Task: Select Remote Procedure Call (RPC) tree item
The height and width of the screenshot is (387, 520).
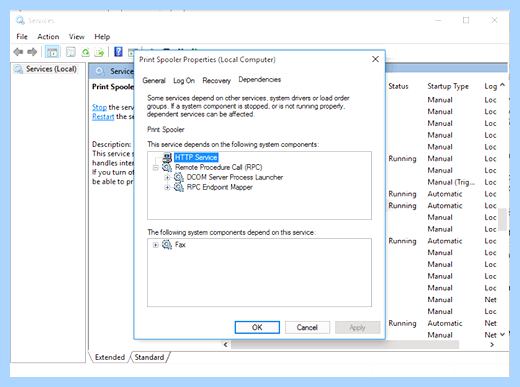Action: 219,167
